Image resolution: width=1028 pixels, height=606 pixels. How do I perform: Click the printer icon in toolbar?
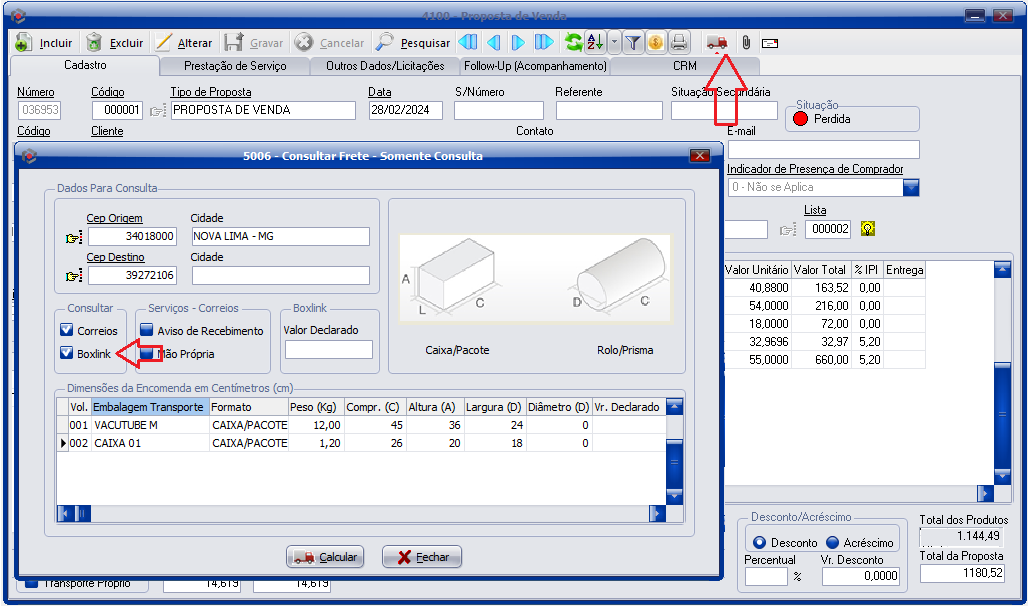679,43
